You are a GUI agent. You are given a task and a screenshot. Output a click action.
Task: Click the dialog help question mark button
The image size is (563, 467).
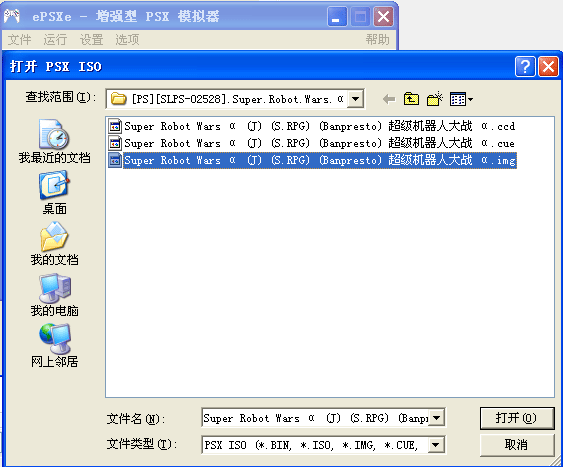click(x=525, y=66)
